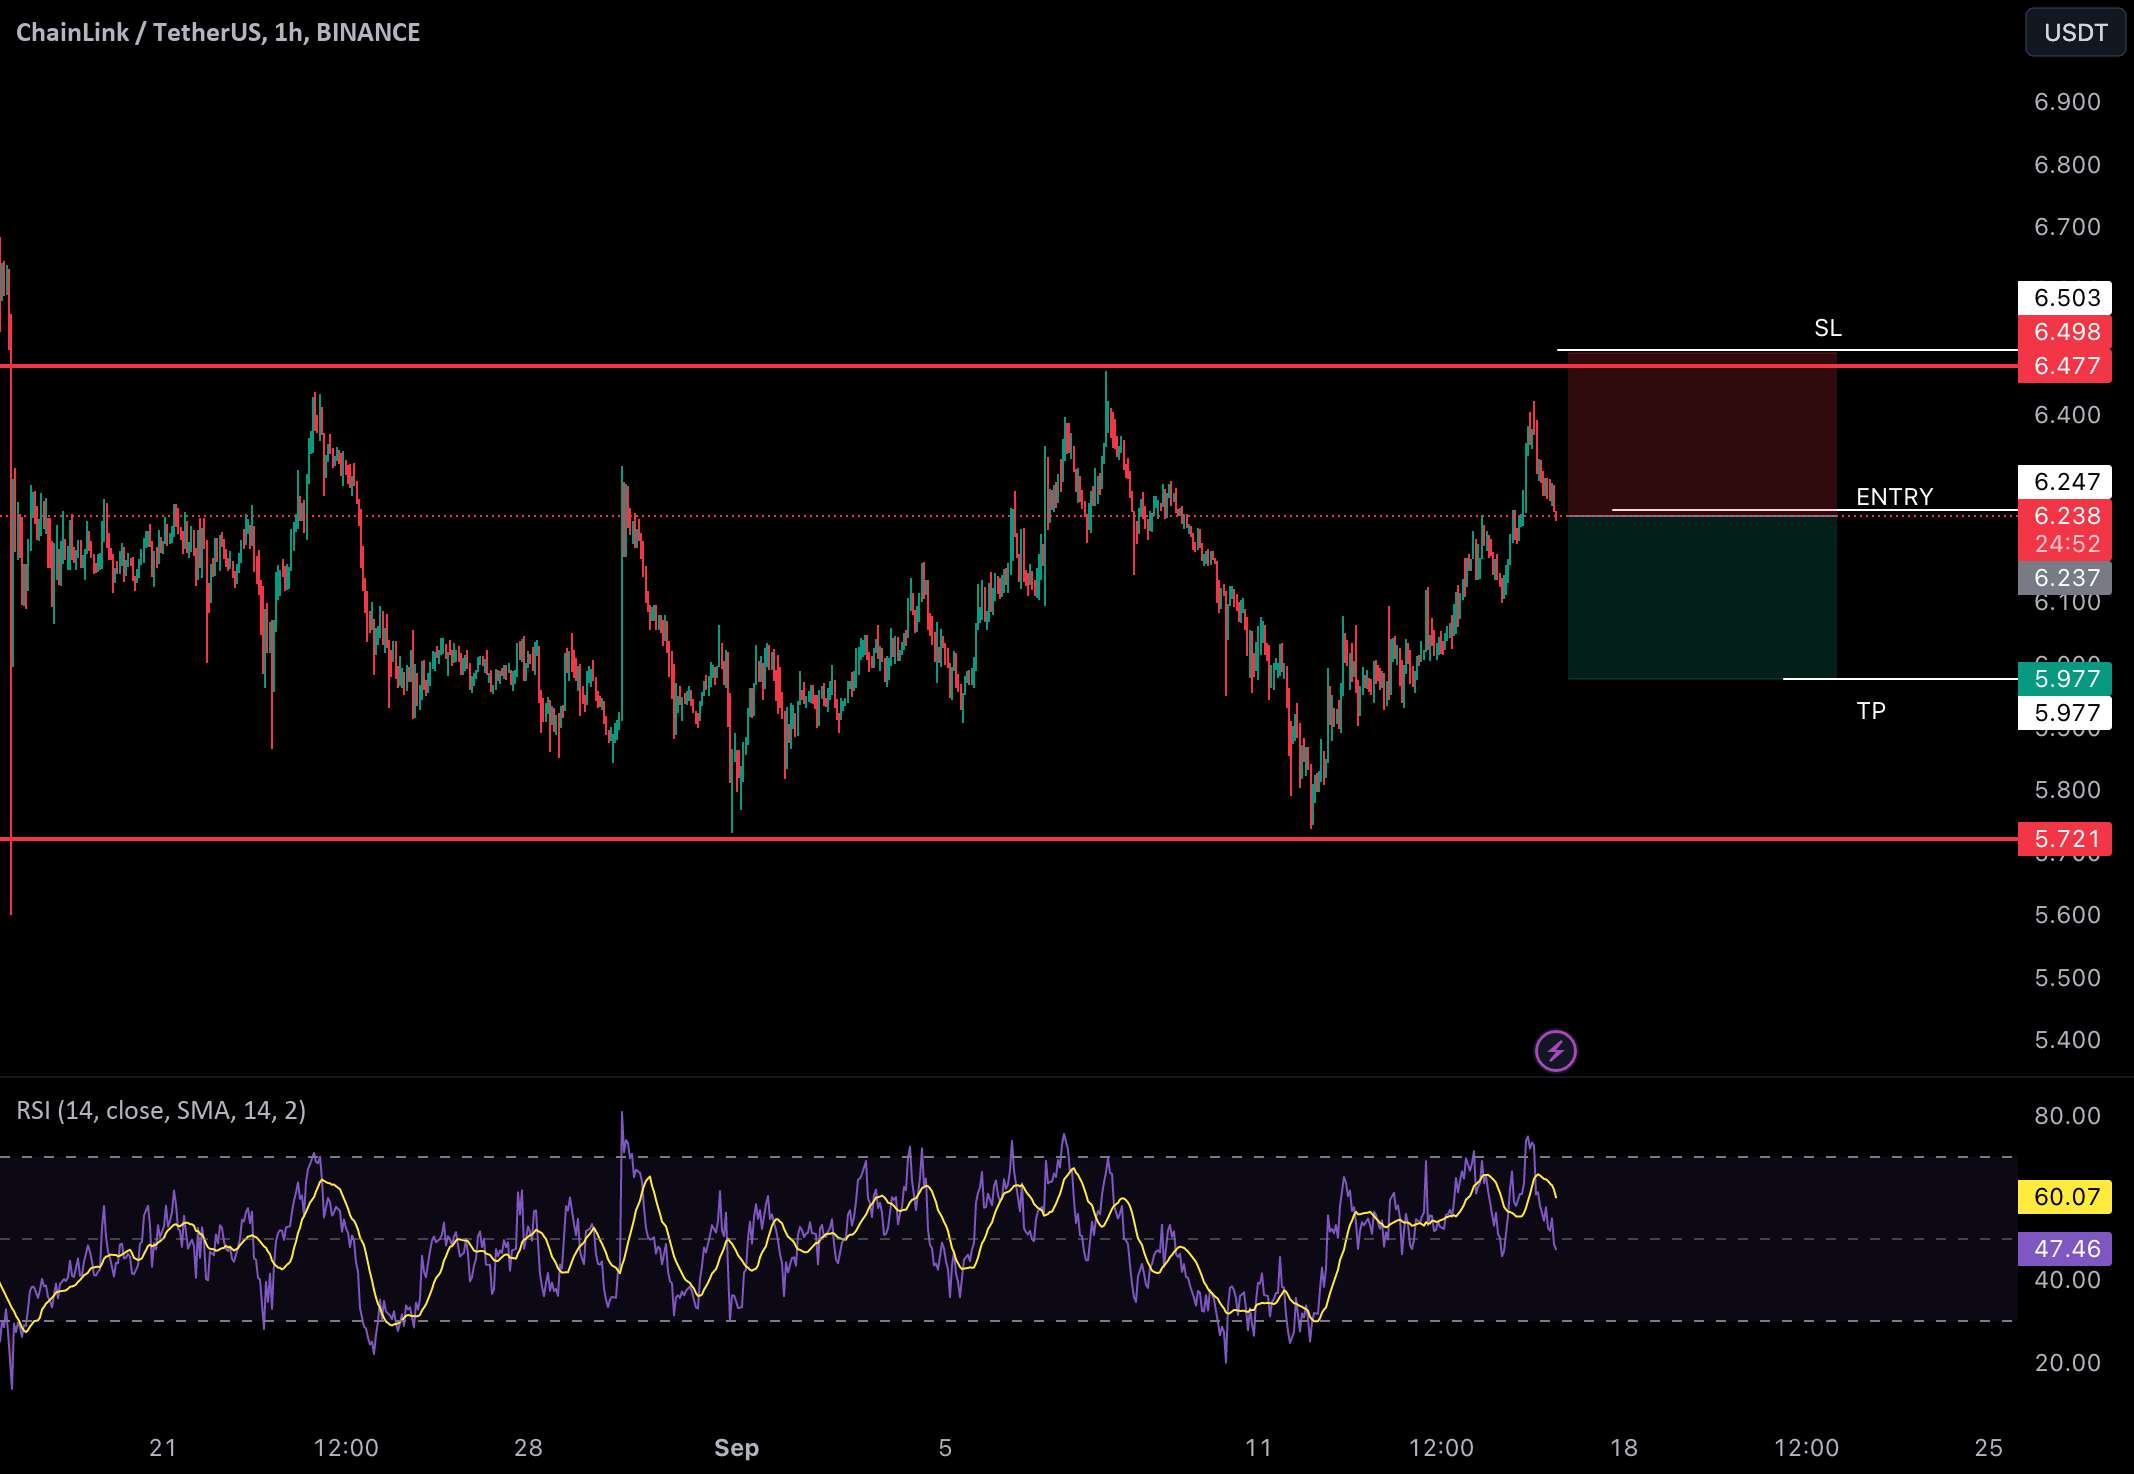The height and width of the screenshot is (1474, 2134).
Task: Click the 11 date label on time axis
Action: [1258, 1448]
